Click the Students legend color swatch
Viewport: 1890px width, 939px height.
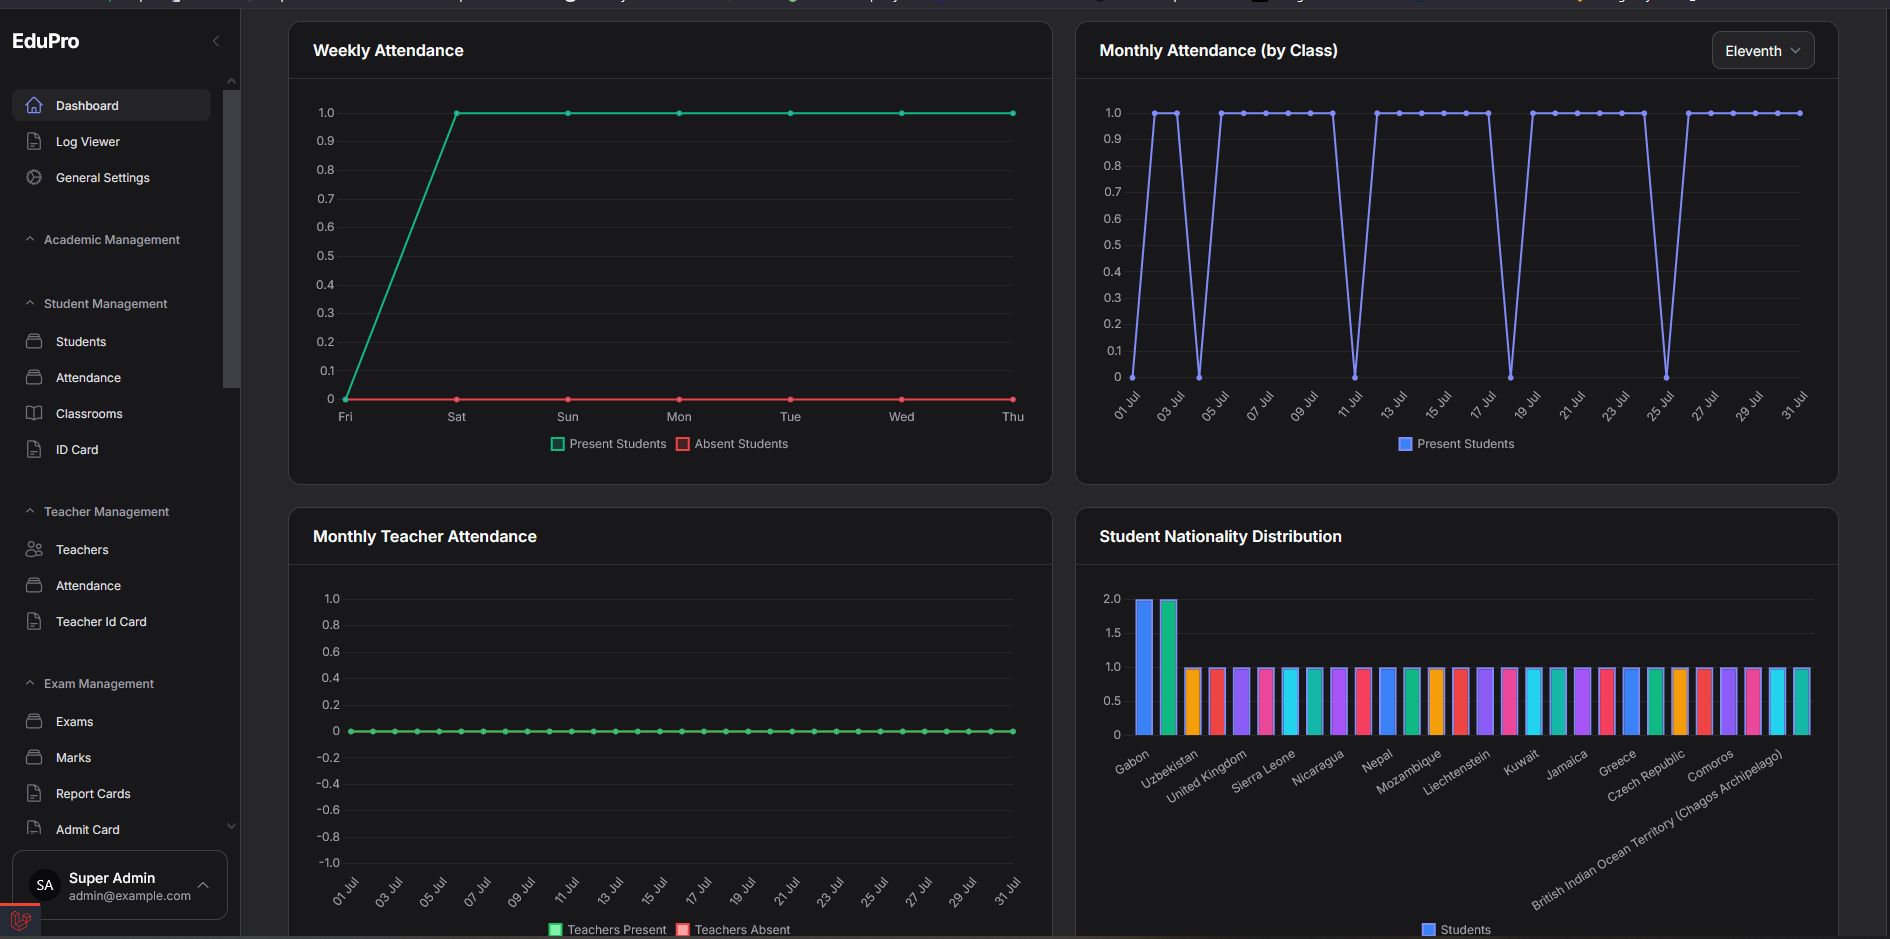click(1428, 930)
